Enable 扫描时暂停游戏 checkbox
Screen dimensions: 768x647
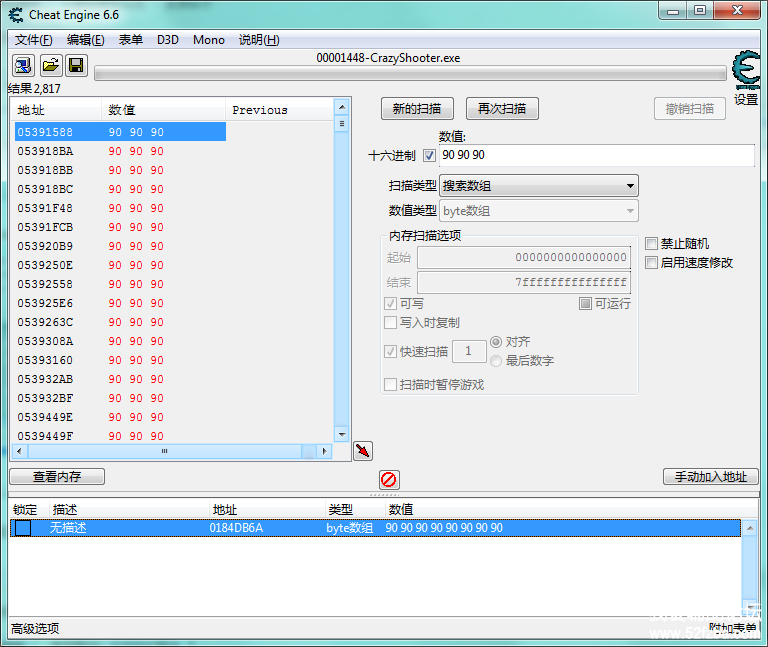pos(390,384)
